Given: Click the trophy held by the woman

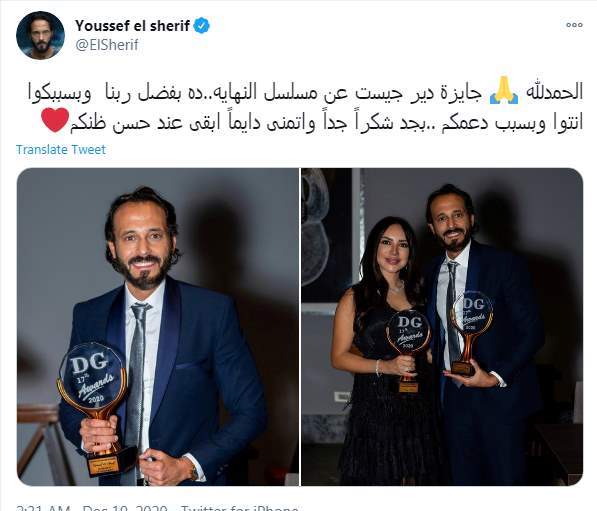Looking at the screenshot, I should coord(408,350).
